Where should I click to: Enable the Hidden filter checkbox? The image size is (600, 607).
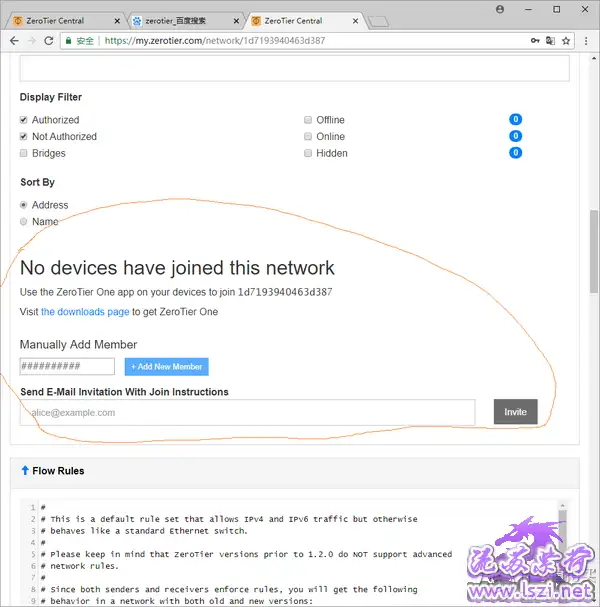click(x=308, y=153)
